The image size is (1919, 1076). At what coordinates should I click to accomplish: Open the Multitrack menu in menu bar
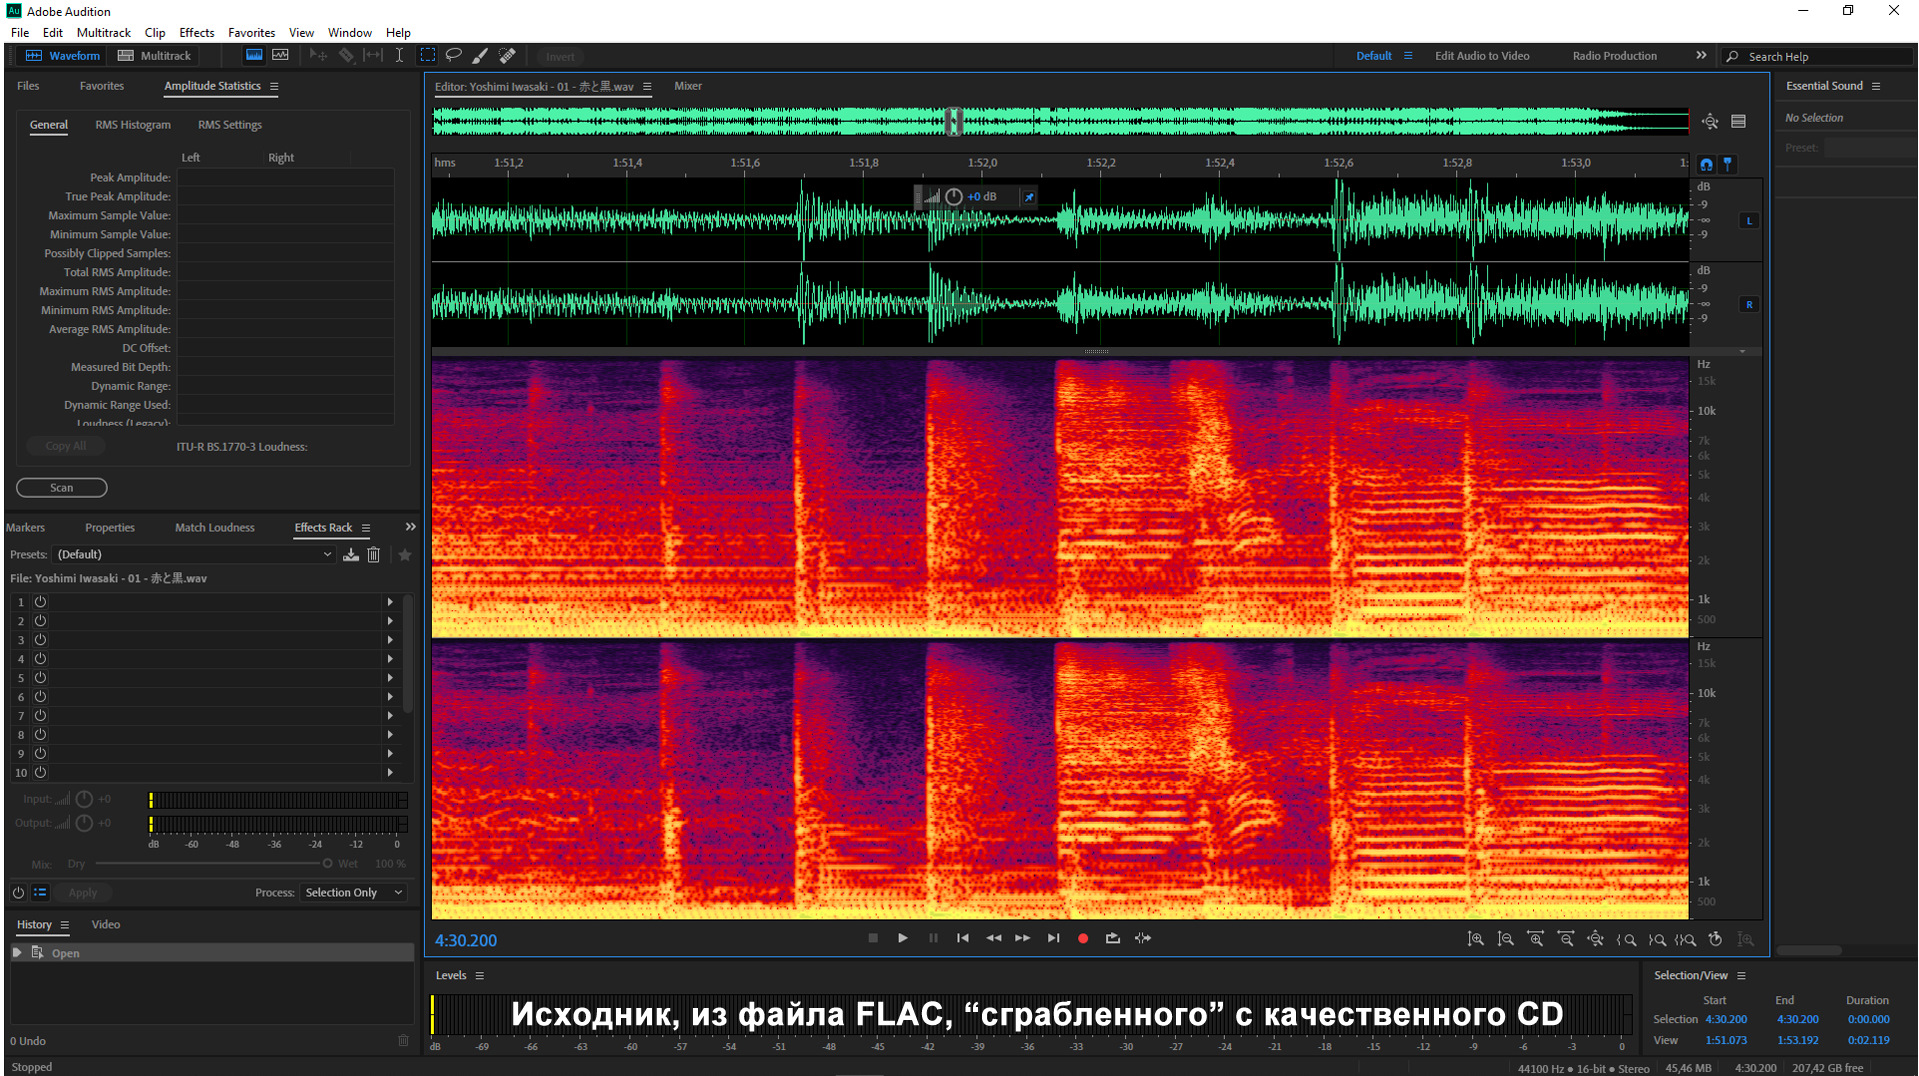pos(104,33)
